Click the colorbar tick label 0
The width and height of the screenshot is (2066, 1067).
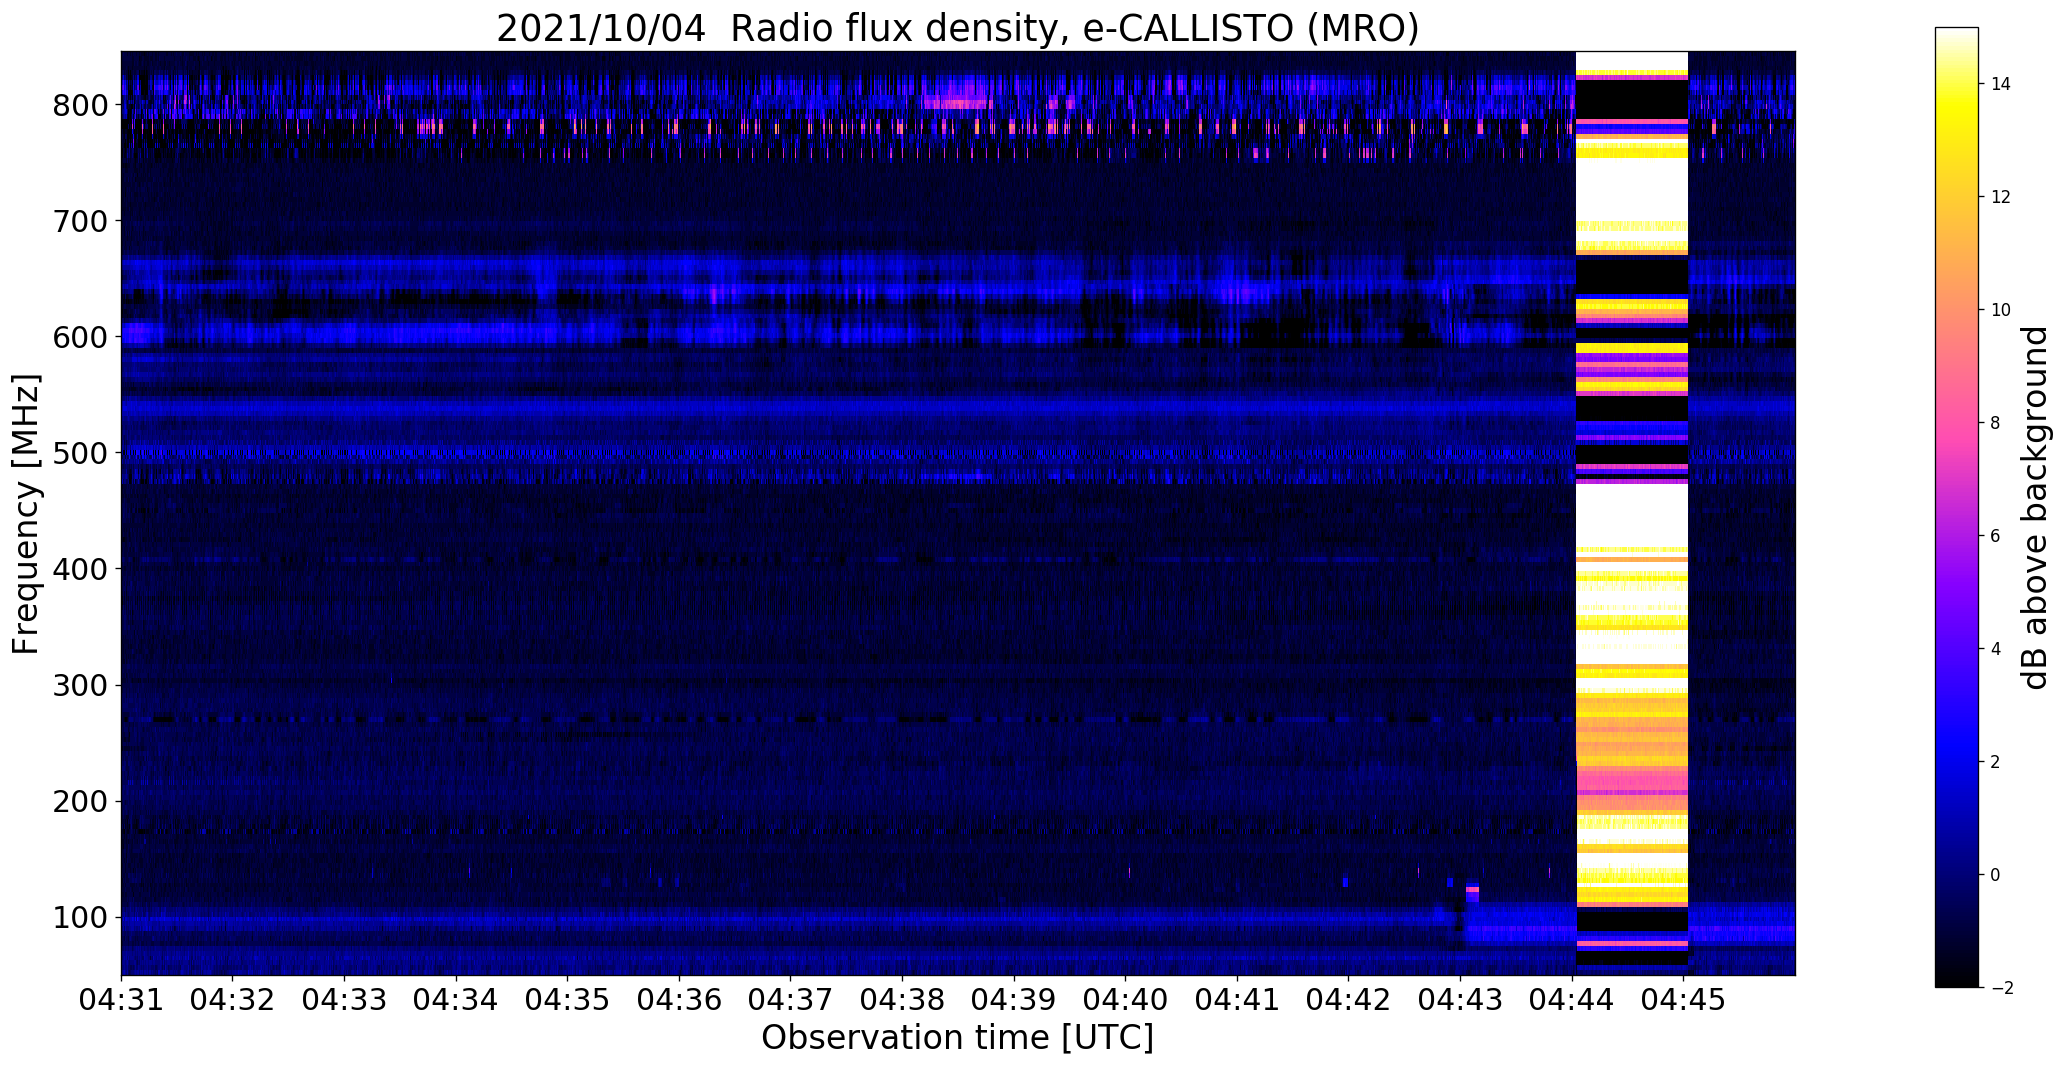point(1996,875)
